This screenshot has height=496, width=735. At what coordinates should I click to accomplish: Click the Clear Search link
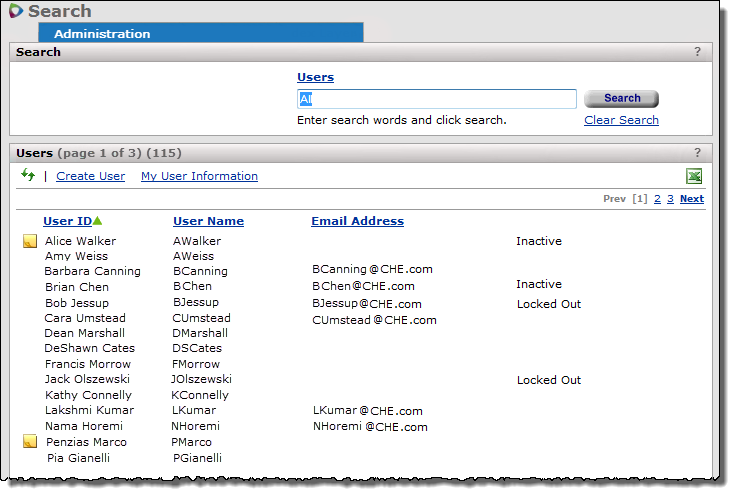(x=621, y=120)
